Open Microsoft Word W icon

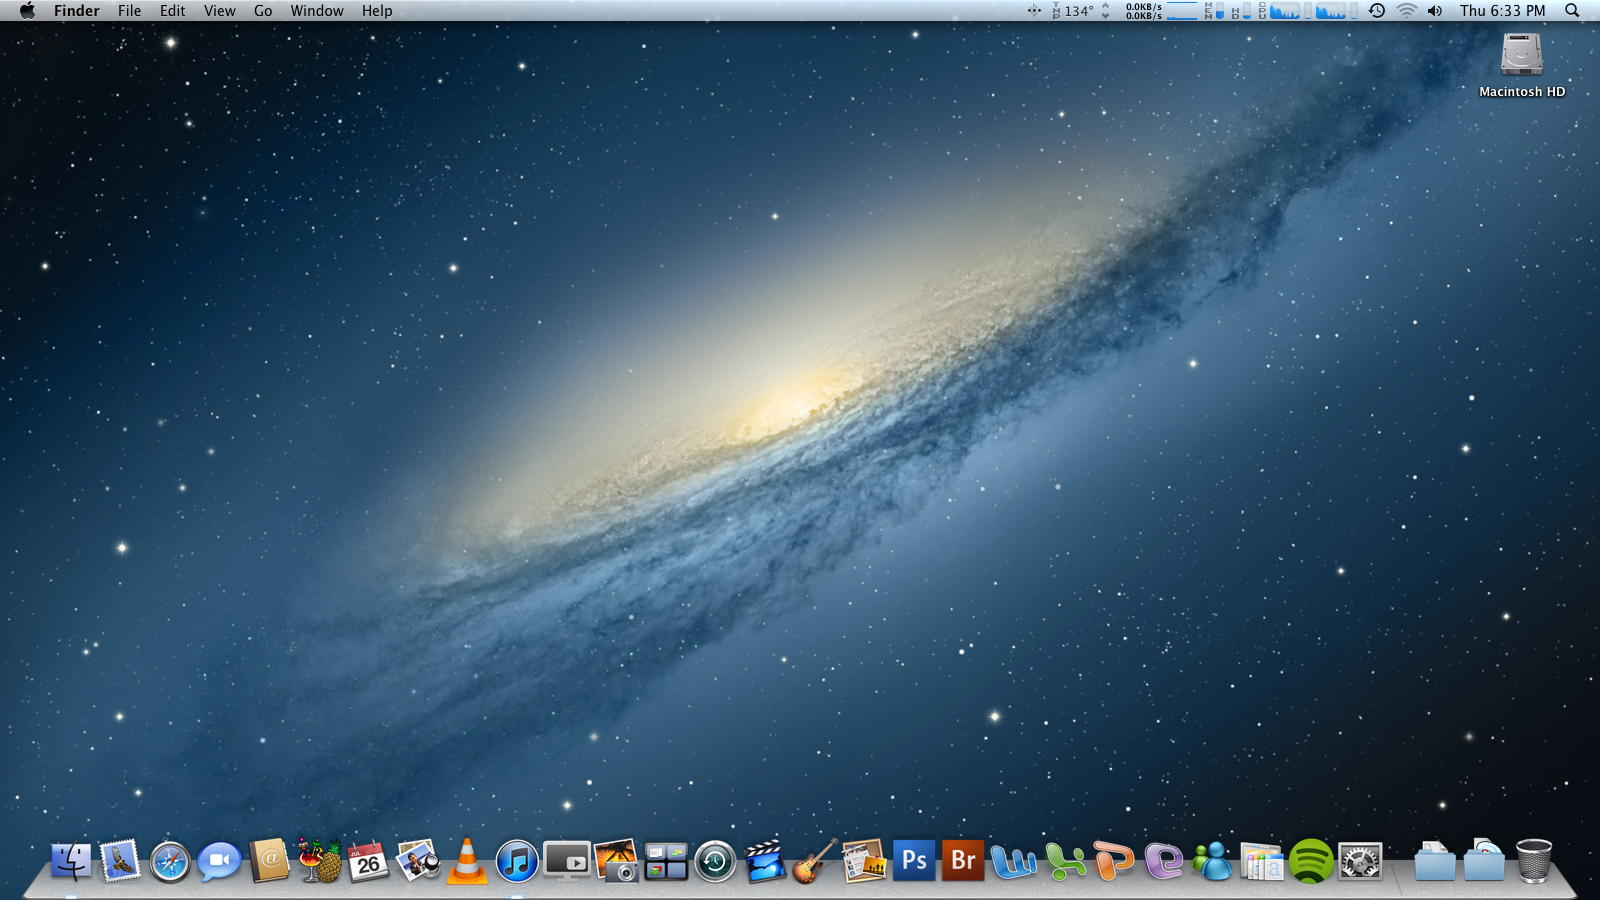click(1013, 861)
